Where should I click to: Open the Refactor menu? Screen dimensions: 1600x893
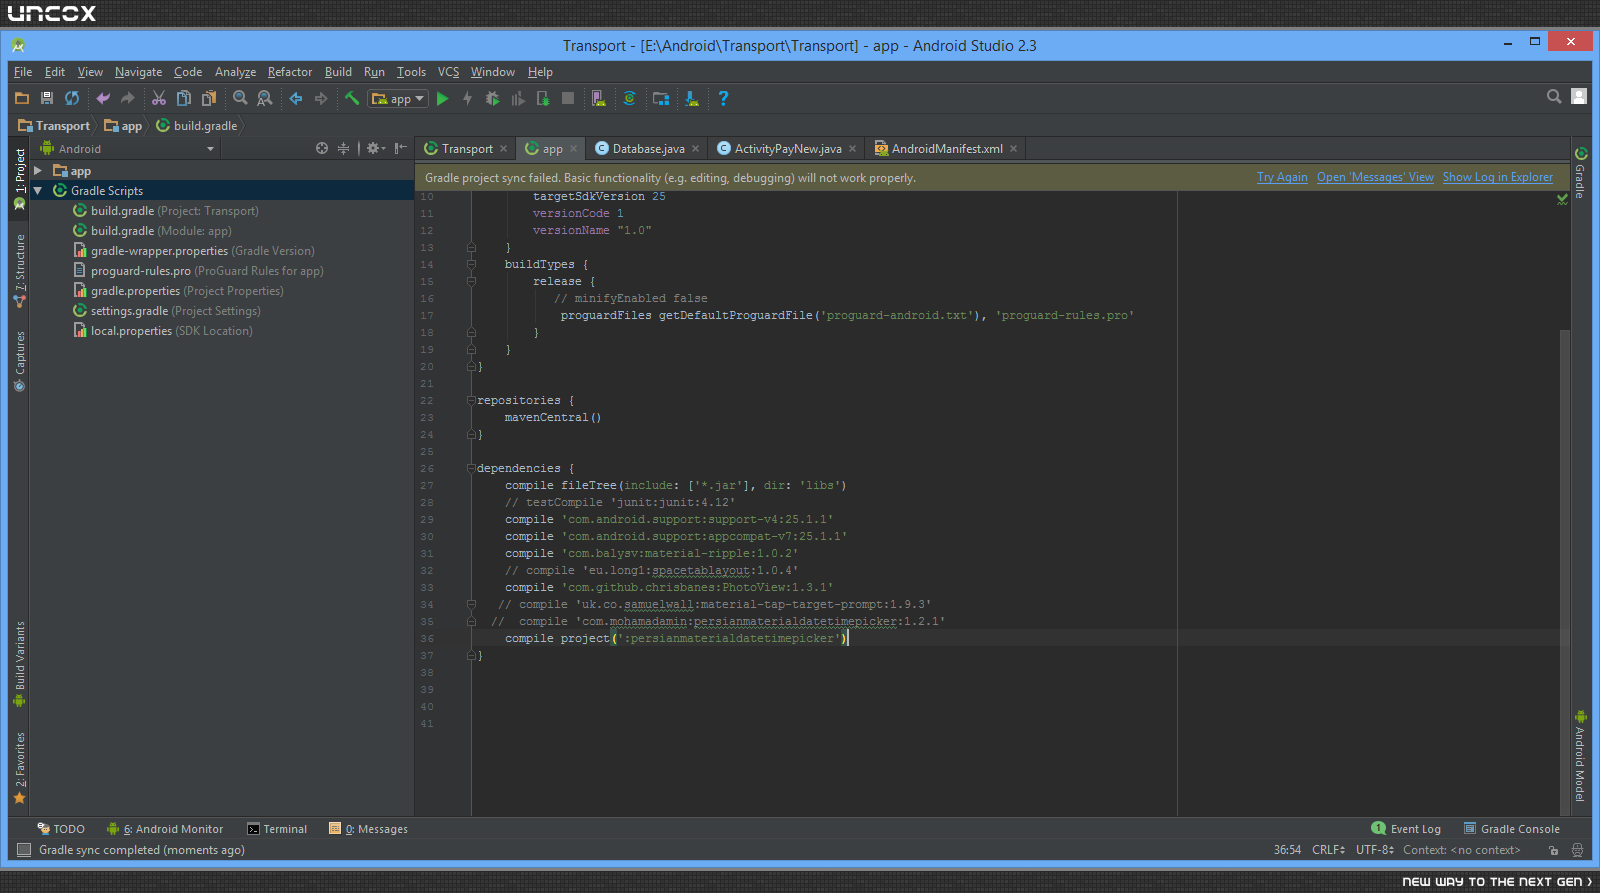point(290,72)
